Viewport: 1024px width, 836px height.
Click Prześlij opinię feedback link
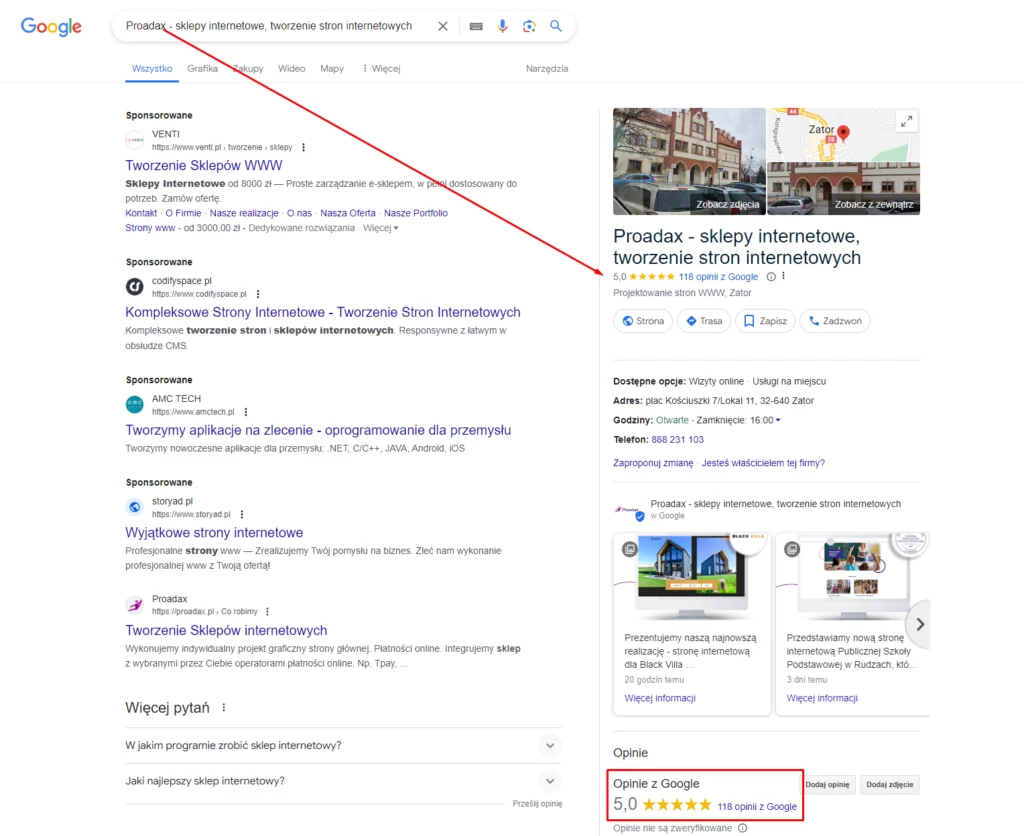(537, 804)
